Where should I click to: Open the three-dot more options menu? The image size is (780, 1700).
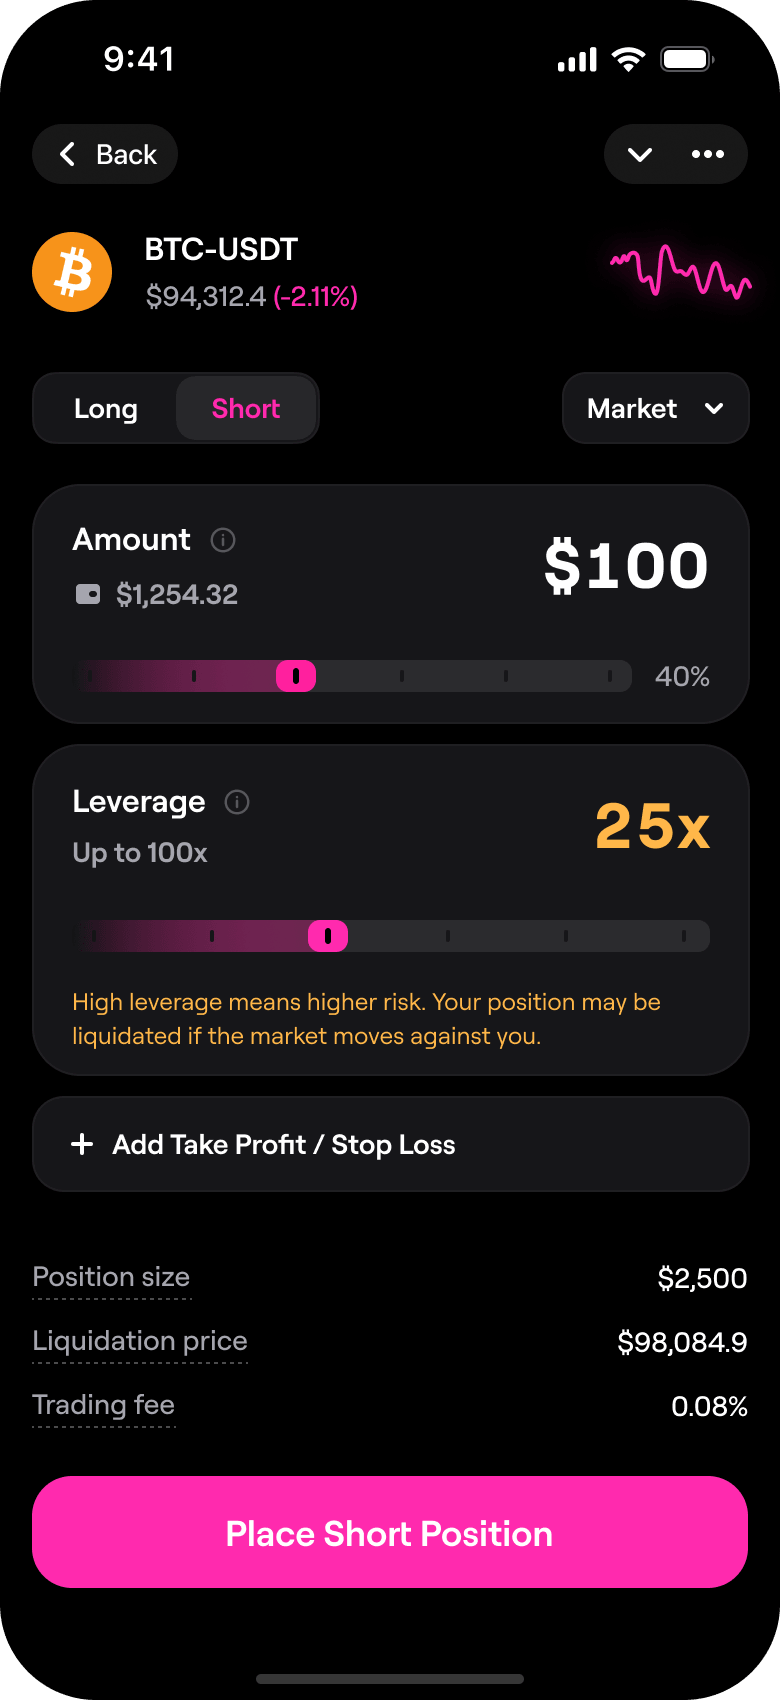point(708,154)
